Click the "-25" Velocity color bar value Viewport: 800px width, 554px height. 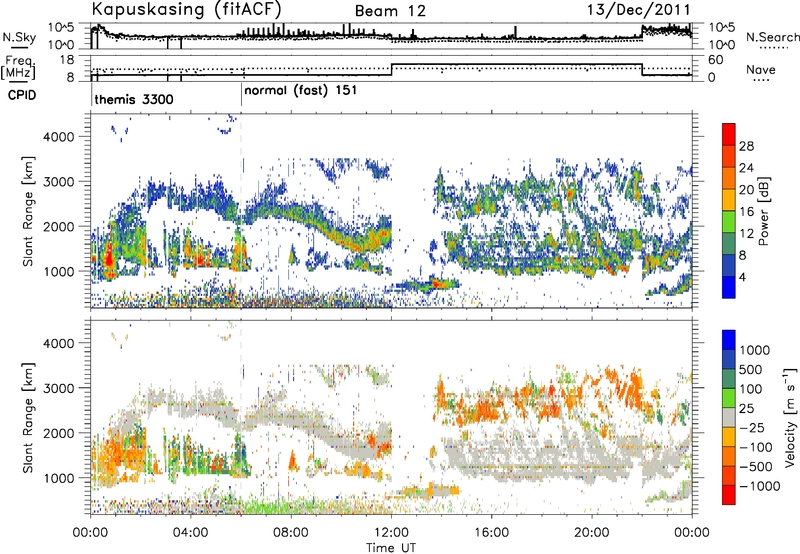[750, 427]
